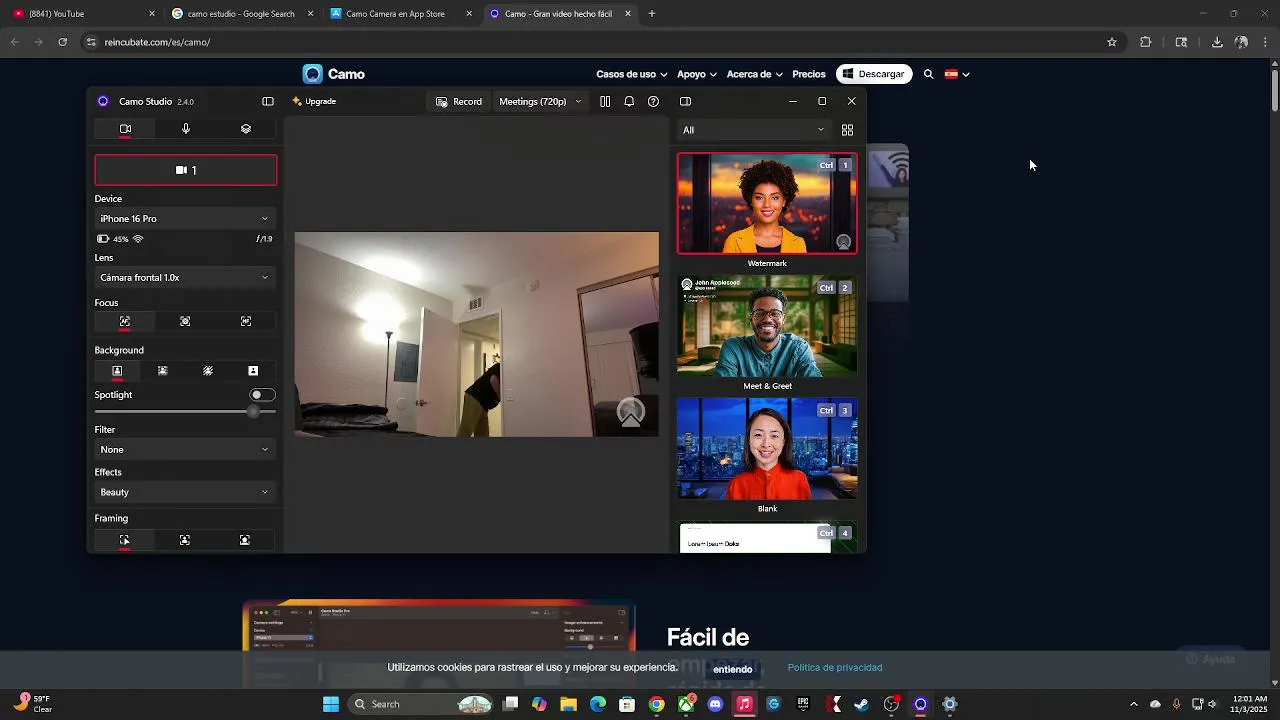
Task: Click the Descargar download button
Action: (874, 74)
